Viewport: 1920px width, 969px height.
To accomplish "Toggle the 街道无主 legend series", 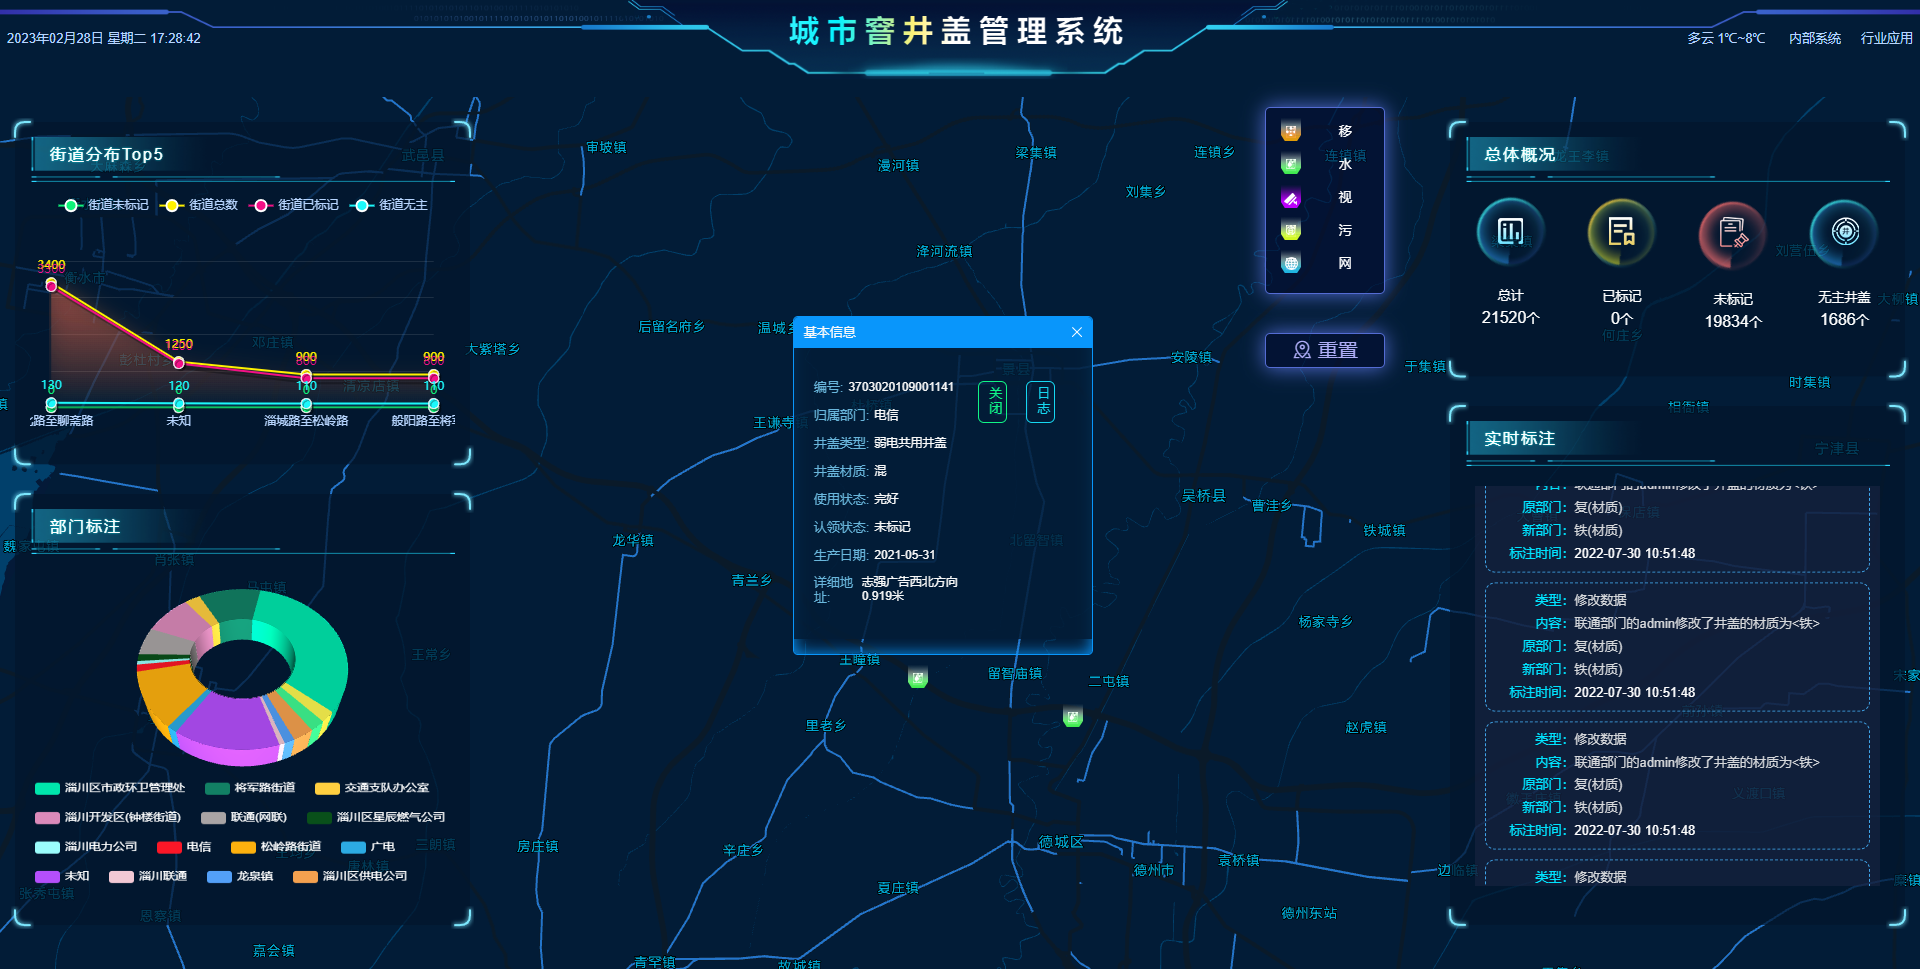I will (x=390, y=205).
